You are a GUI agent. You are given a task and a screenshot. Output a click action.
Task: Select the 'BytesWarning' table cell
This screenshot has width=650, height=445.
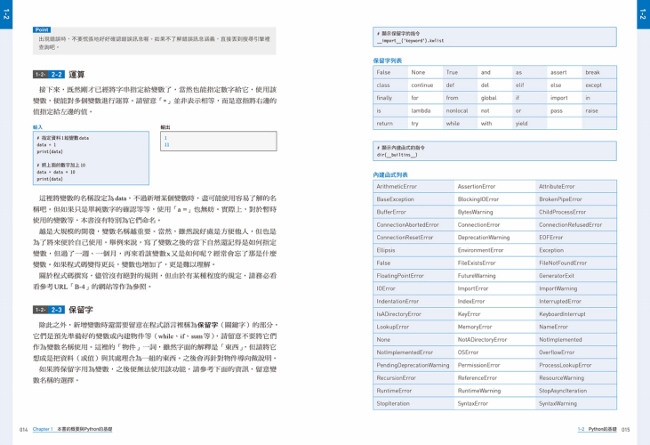coord(495,212)
